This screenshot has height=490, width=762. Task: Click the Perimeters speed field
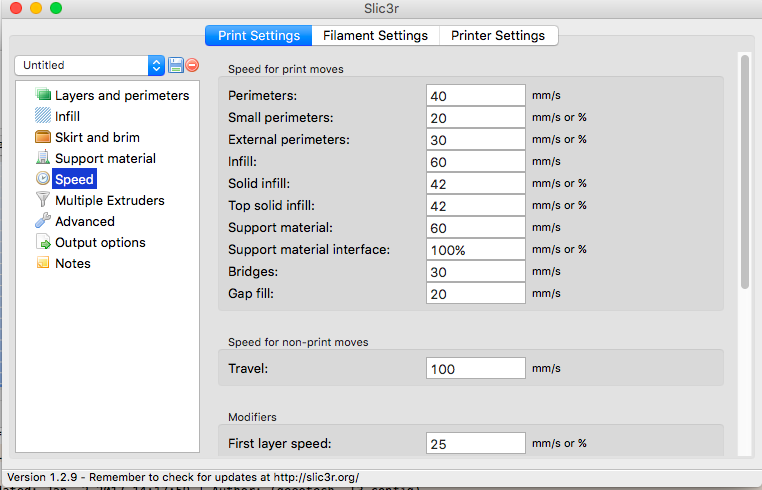(476, 95)
